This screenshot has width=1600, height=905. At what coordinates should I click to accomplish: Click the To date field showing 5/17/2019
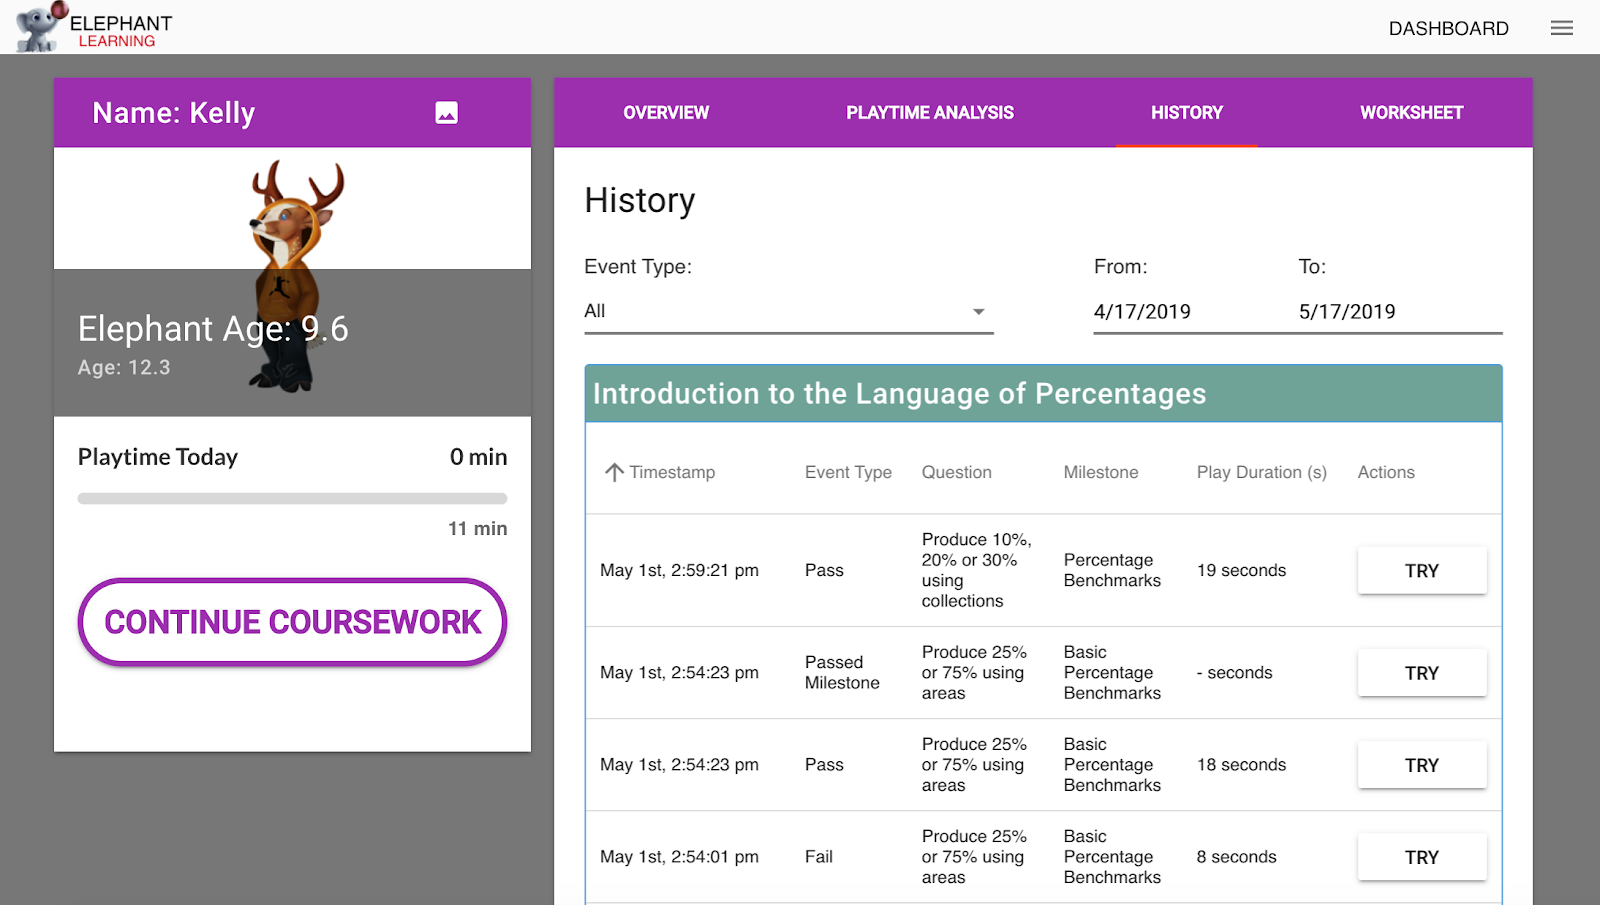[1347, 311]
